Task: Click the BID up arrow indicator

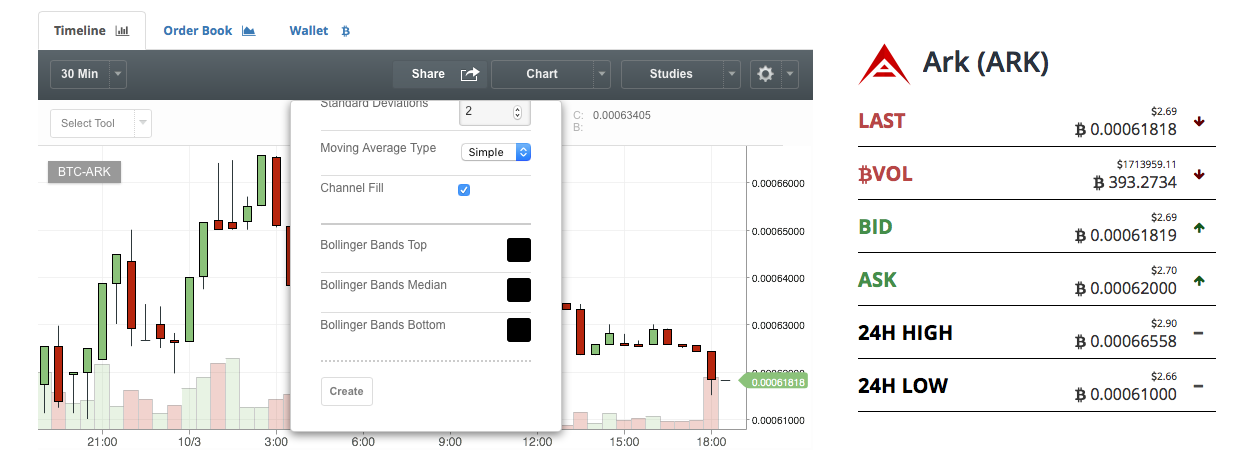Action: [1199, 228]
